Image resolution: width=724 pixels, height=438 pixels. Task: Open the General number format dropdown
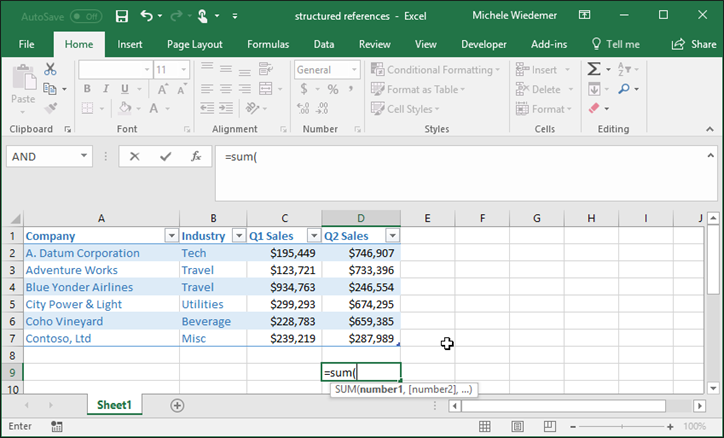pyautogui.click(x=354, y=70)
